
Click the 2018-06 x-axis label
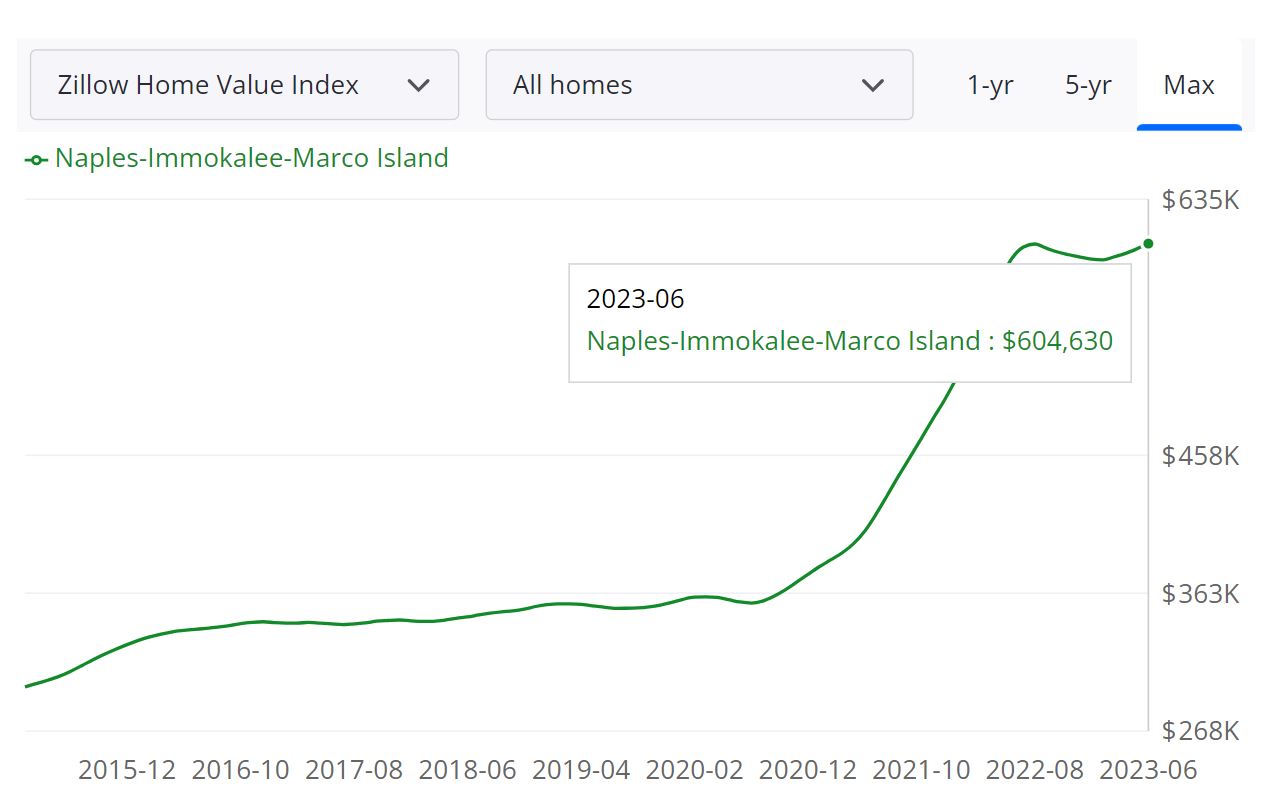(x=468, y=770)
